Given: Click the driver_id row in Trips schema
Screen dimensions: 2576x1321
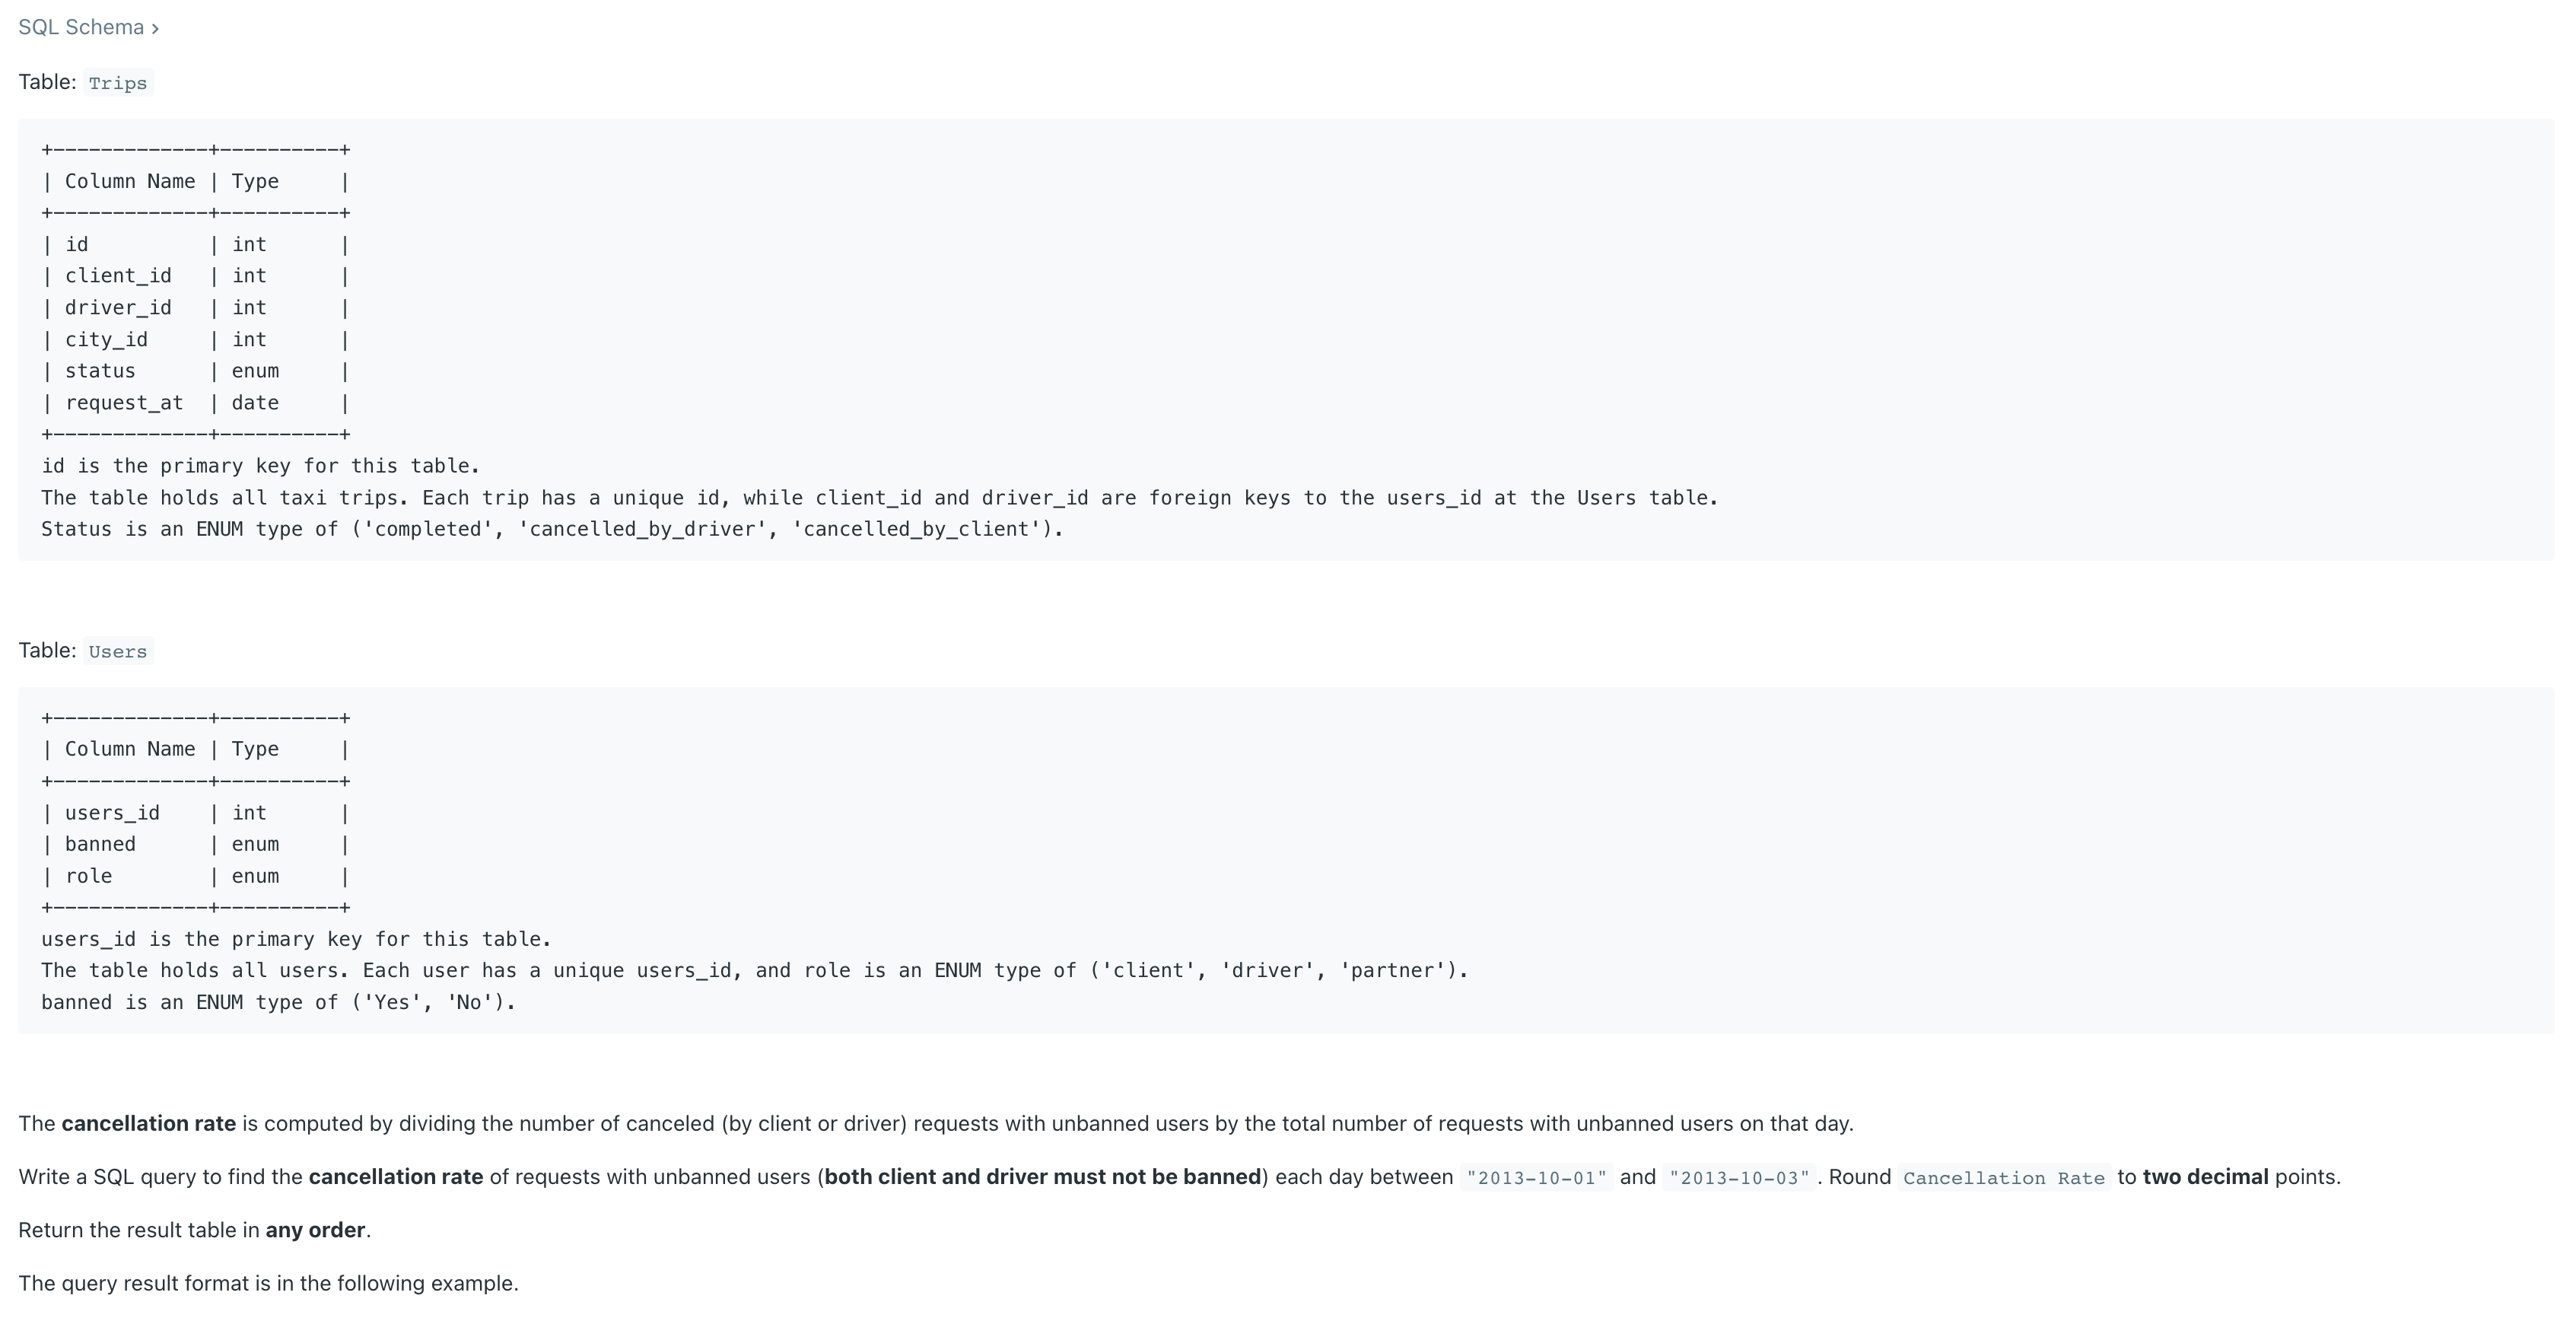Looking at the screenshot, I should click(195, 308).
